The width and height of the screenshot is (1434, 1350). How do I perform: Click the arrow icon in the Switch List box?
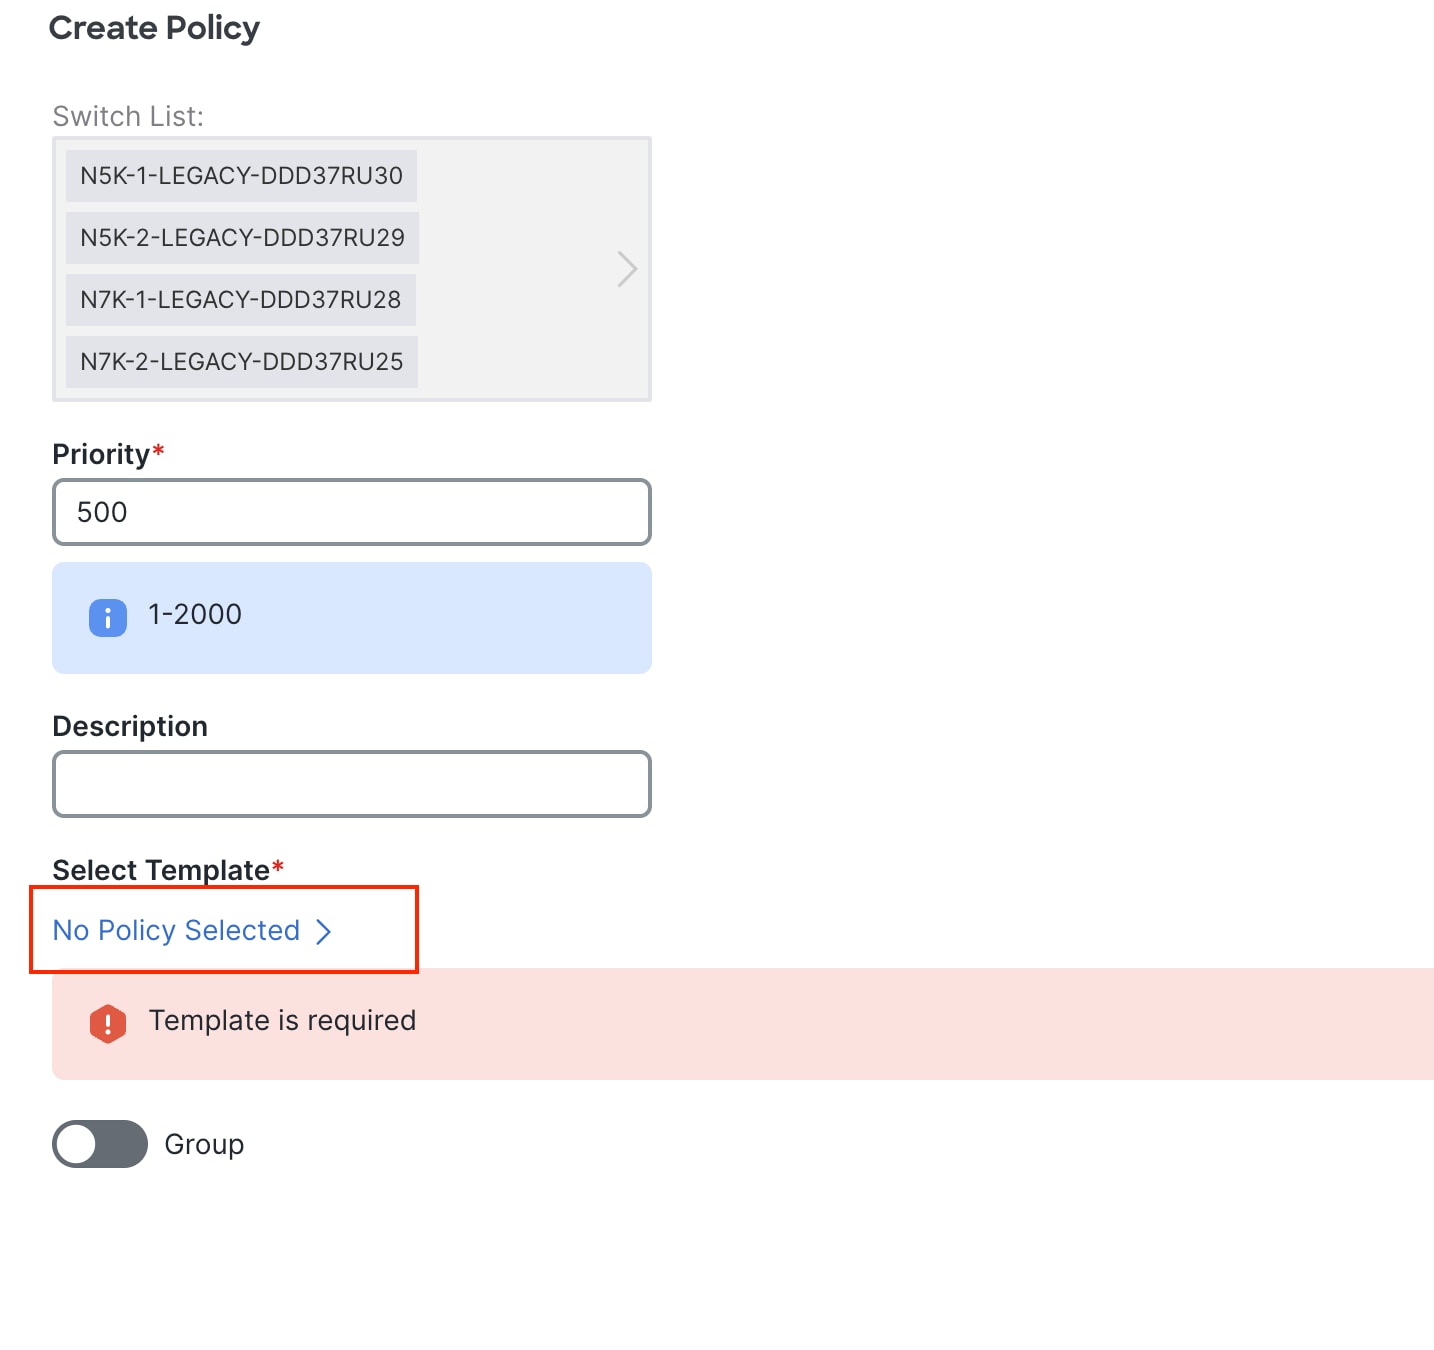626,268
